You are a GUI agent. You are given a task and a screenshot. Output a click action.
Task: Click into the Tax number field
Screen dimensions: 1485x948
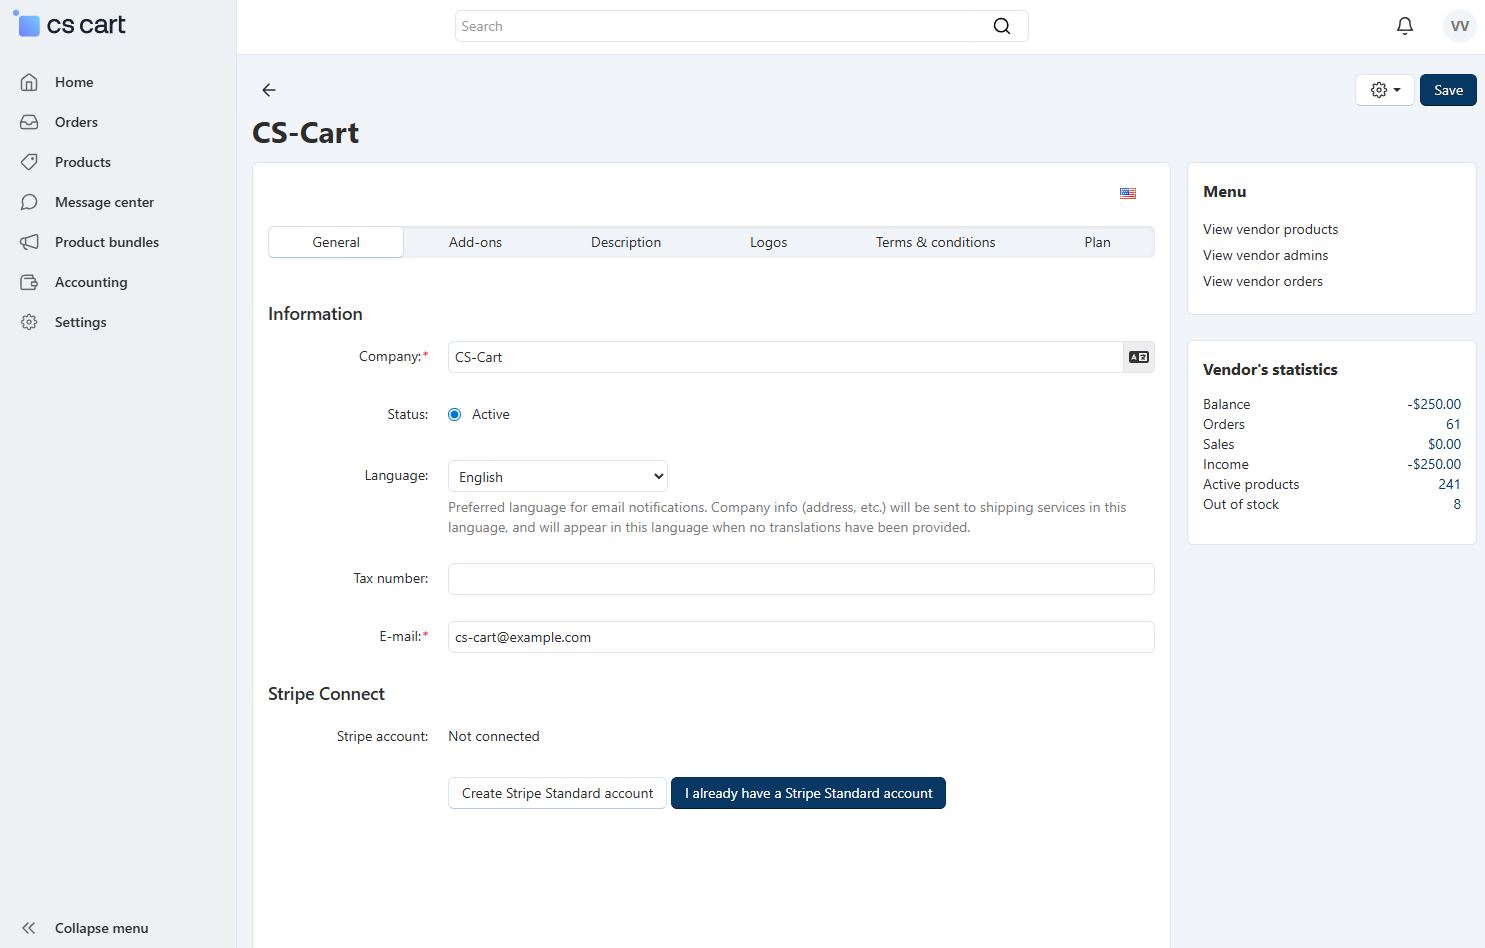(801, 579)
